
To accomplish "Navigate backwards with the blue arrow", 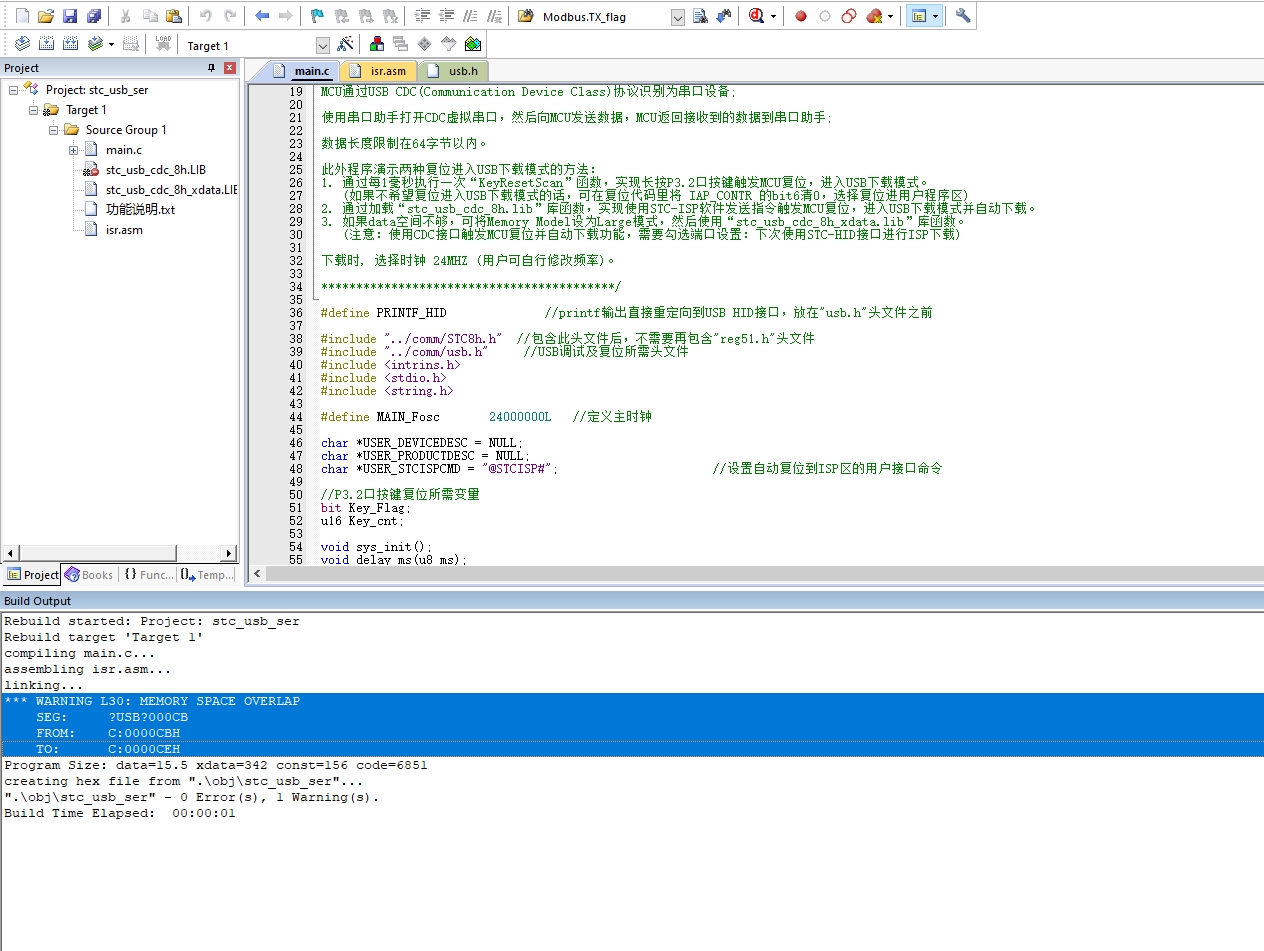I will click(x=262, y=16).
